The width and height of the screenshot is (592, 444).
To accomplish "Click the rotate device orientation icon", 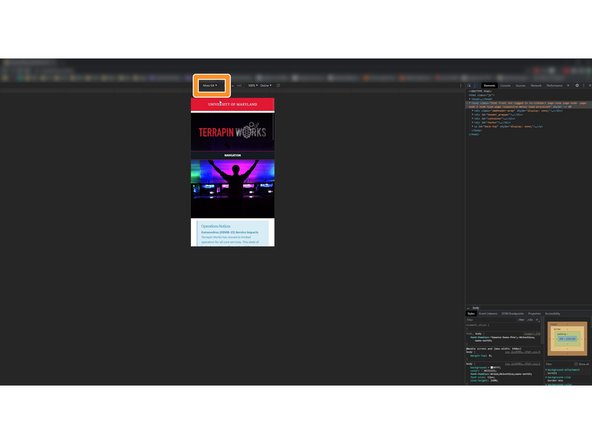I will (x=278, y=86).
